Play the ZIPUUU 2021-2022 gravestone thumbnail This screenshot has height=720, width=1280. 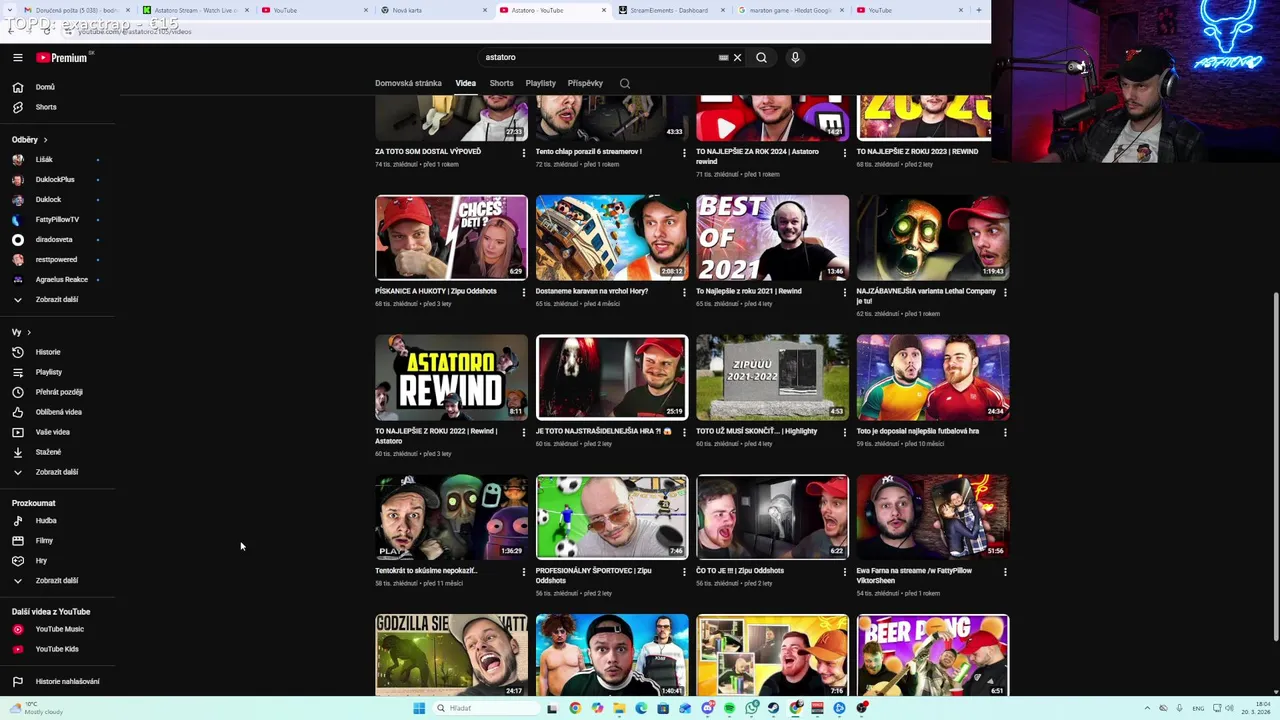772,377
